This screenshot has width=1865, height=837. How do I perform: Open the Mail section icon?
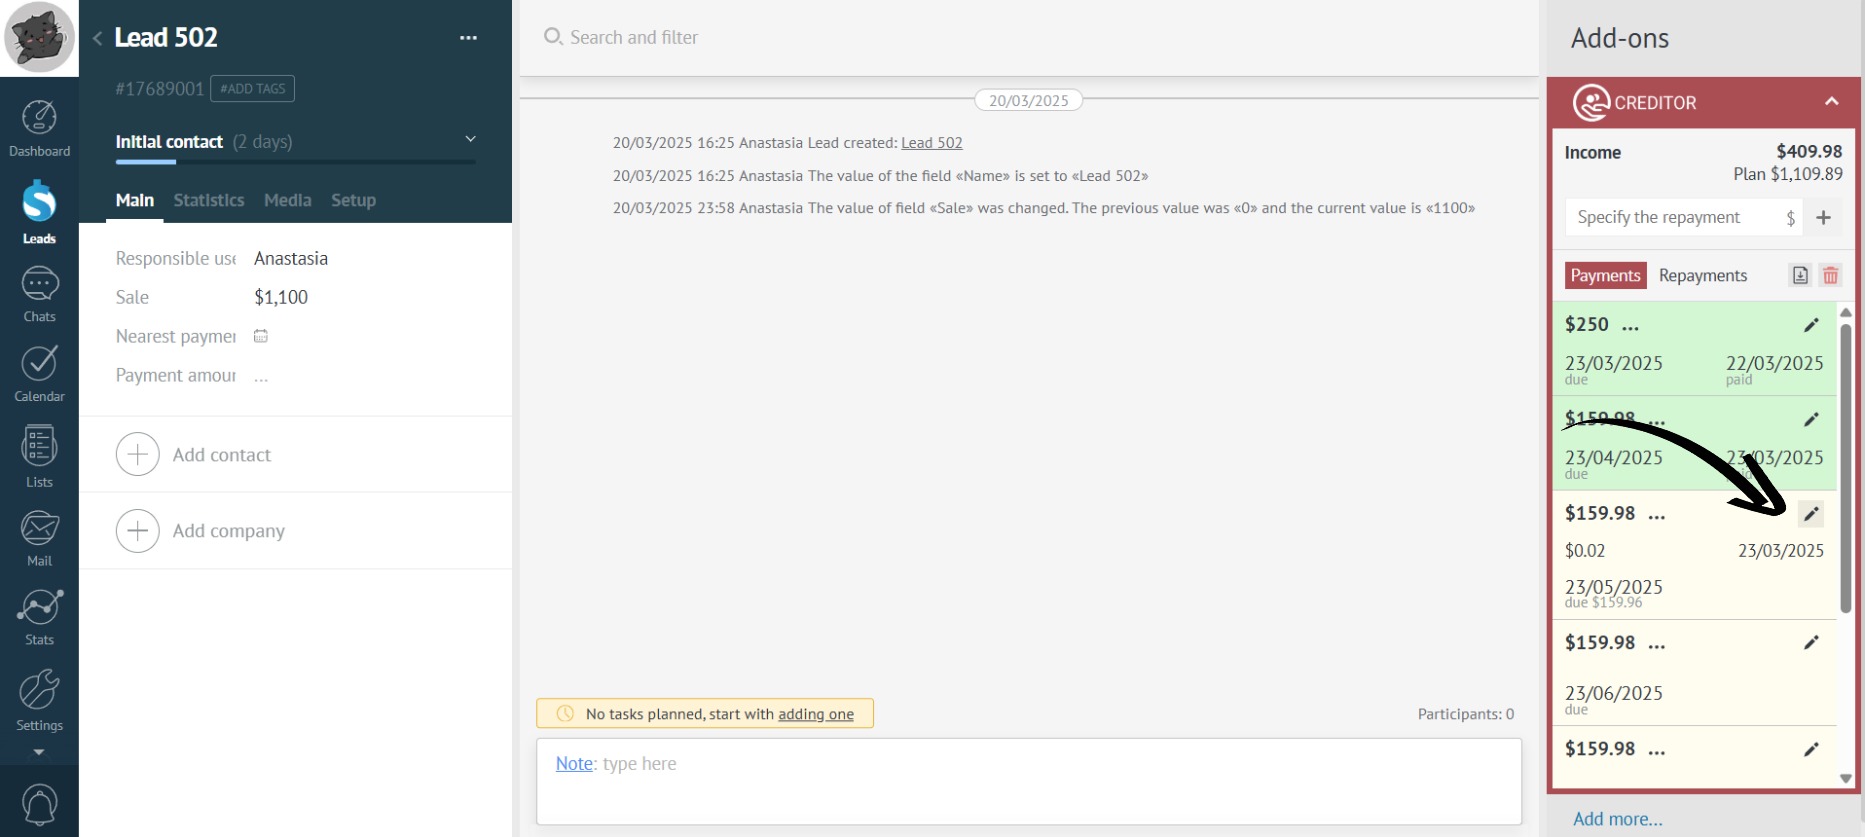[x=39, y=537]
